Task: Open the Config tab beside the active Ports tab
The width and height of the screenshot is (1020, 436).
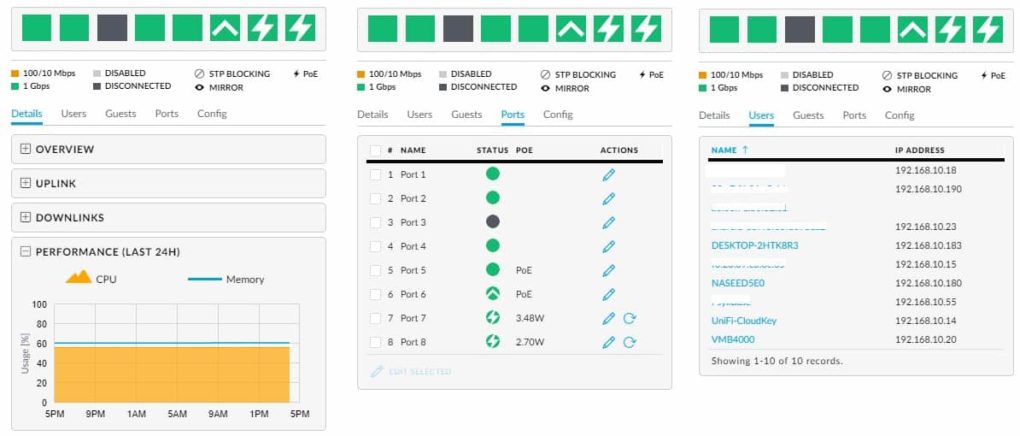Action: [x=558, y=115]
